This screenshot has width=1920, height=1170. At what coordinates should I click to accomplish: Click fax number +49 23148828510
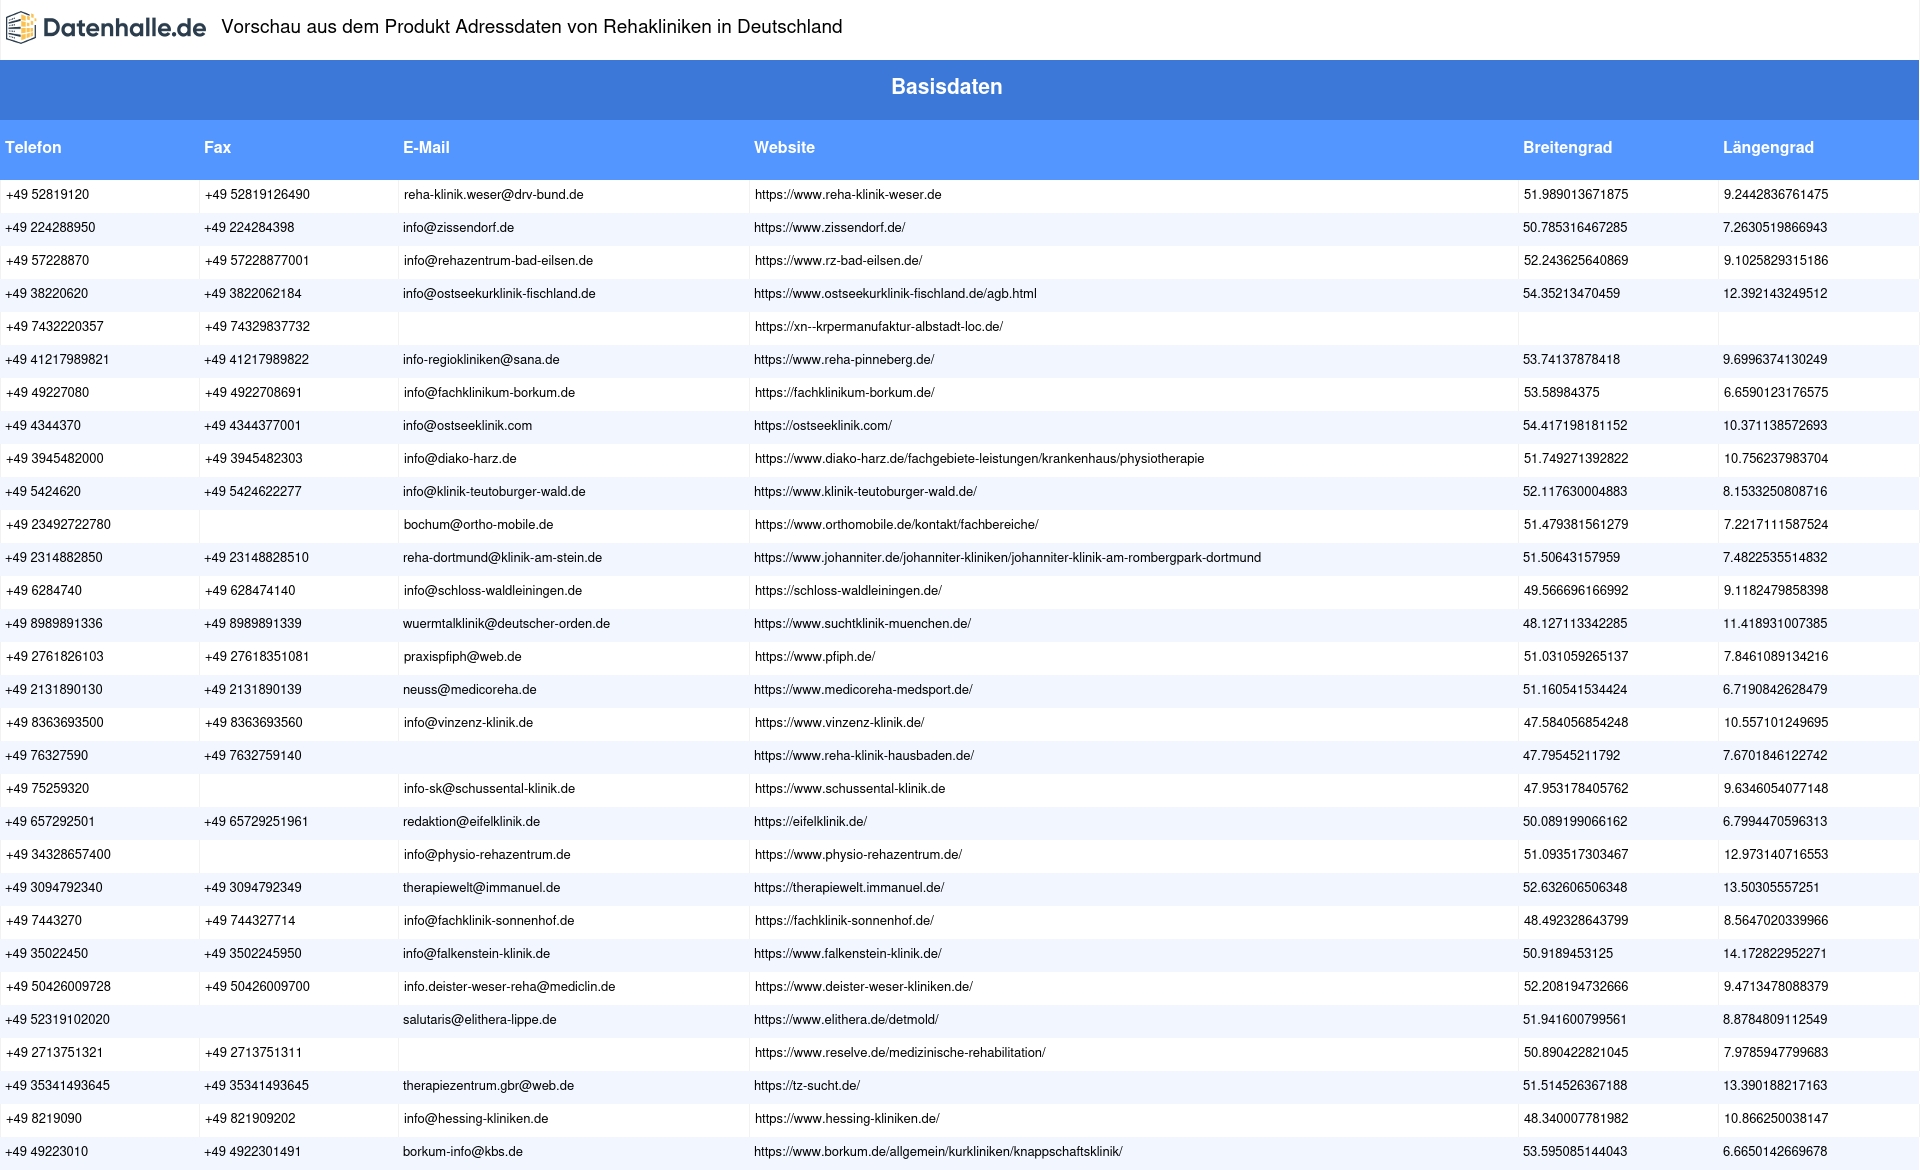tap(256, 558)
